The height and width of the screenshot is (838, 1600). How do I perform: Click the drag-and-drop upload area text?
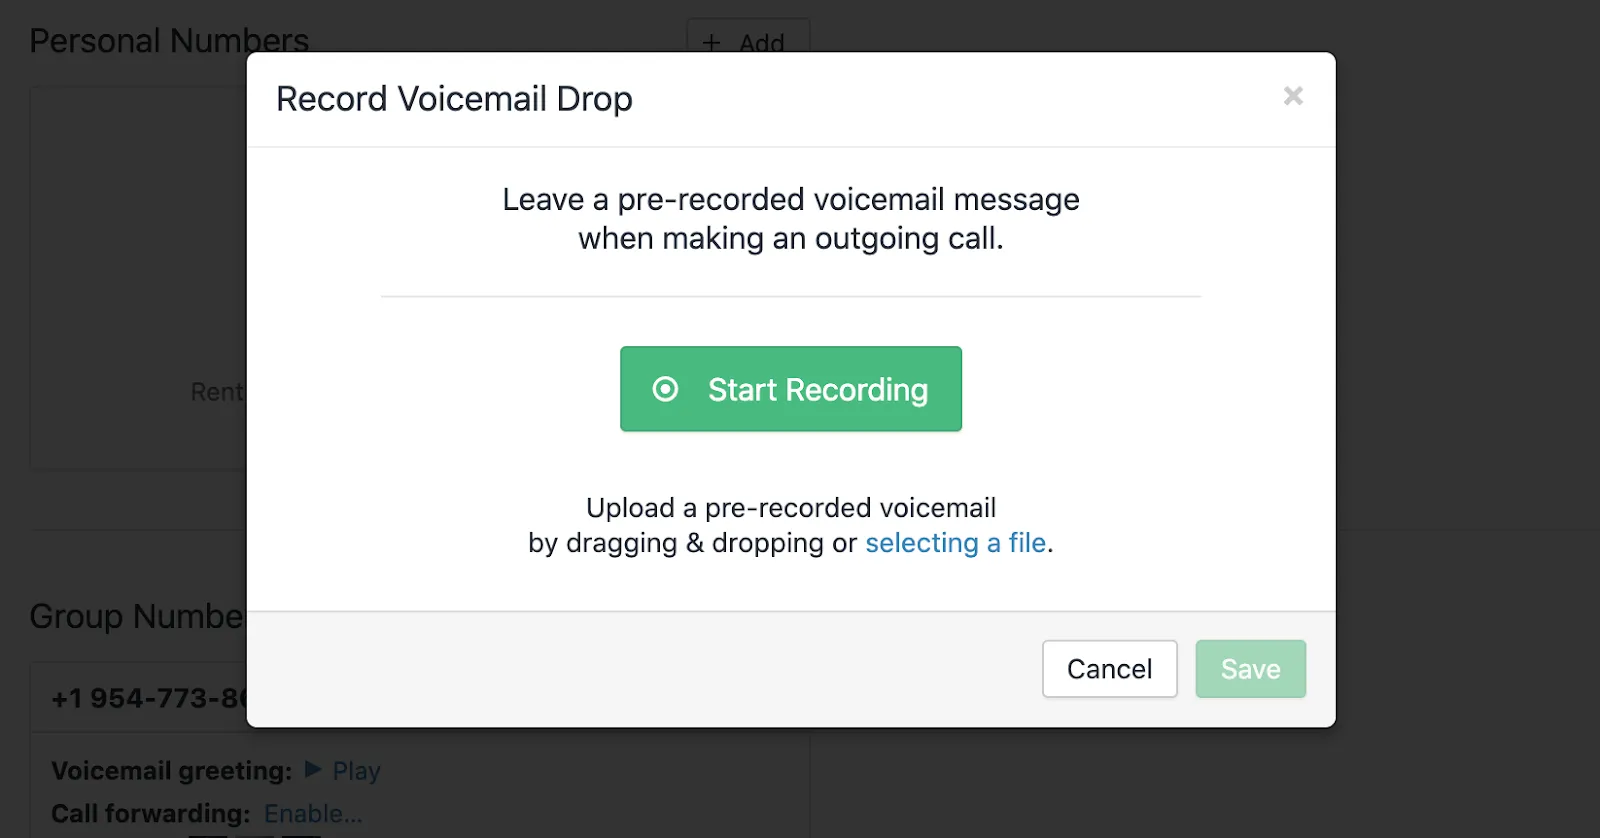pyautogui.click(x=789, y=525)
